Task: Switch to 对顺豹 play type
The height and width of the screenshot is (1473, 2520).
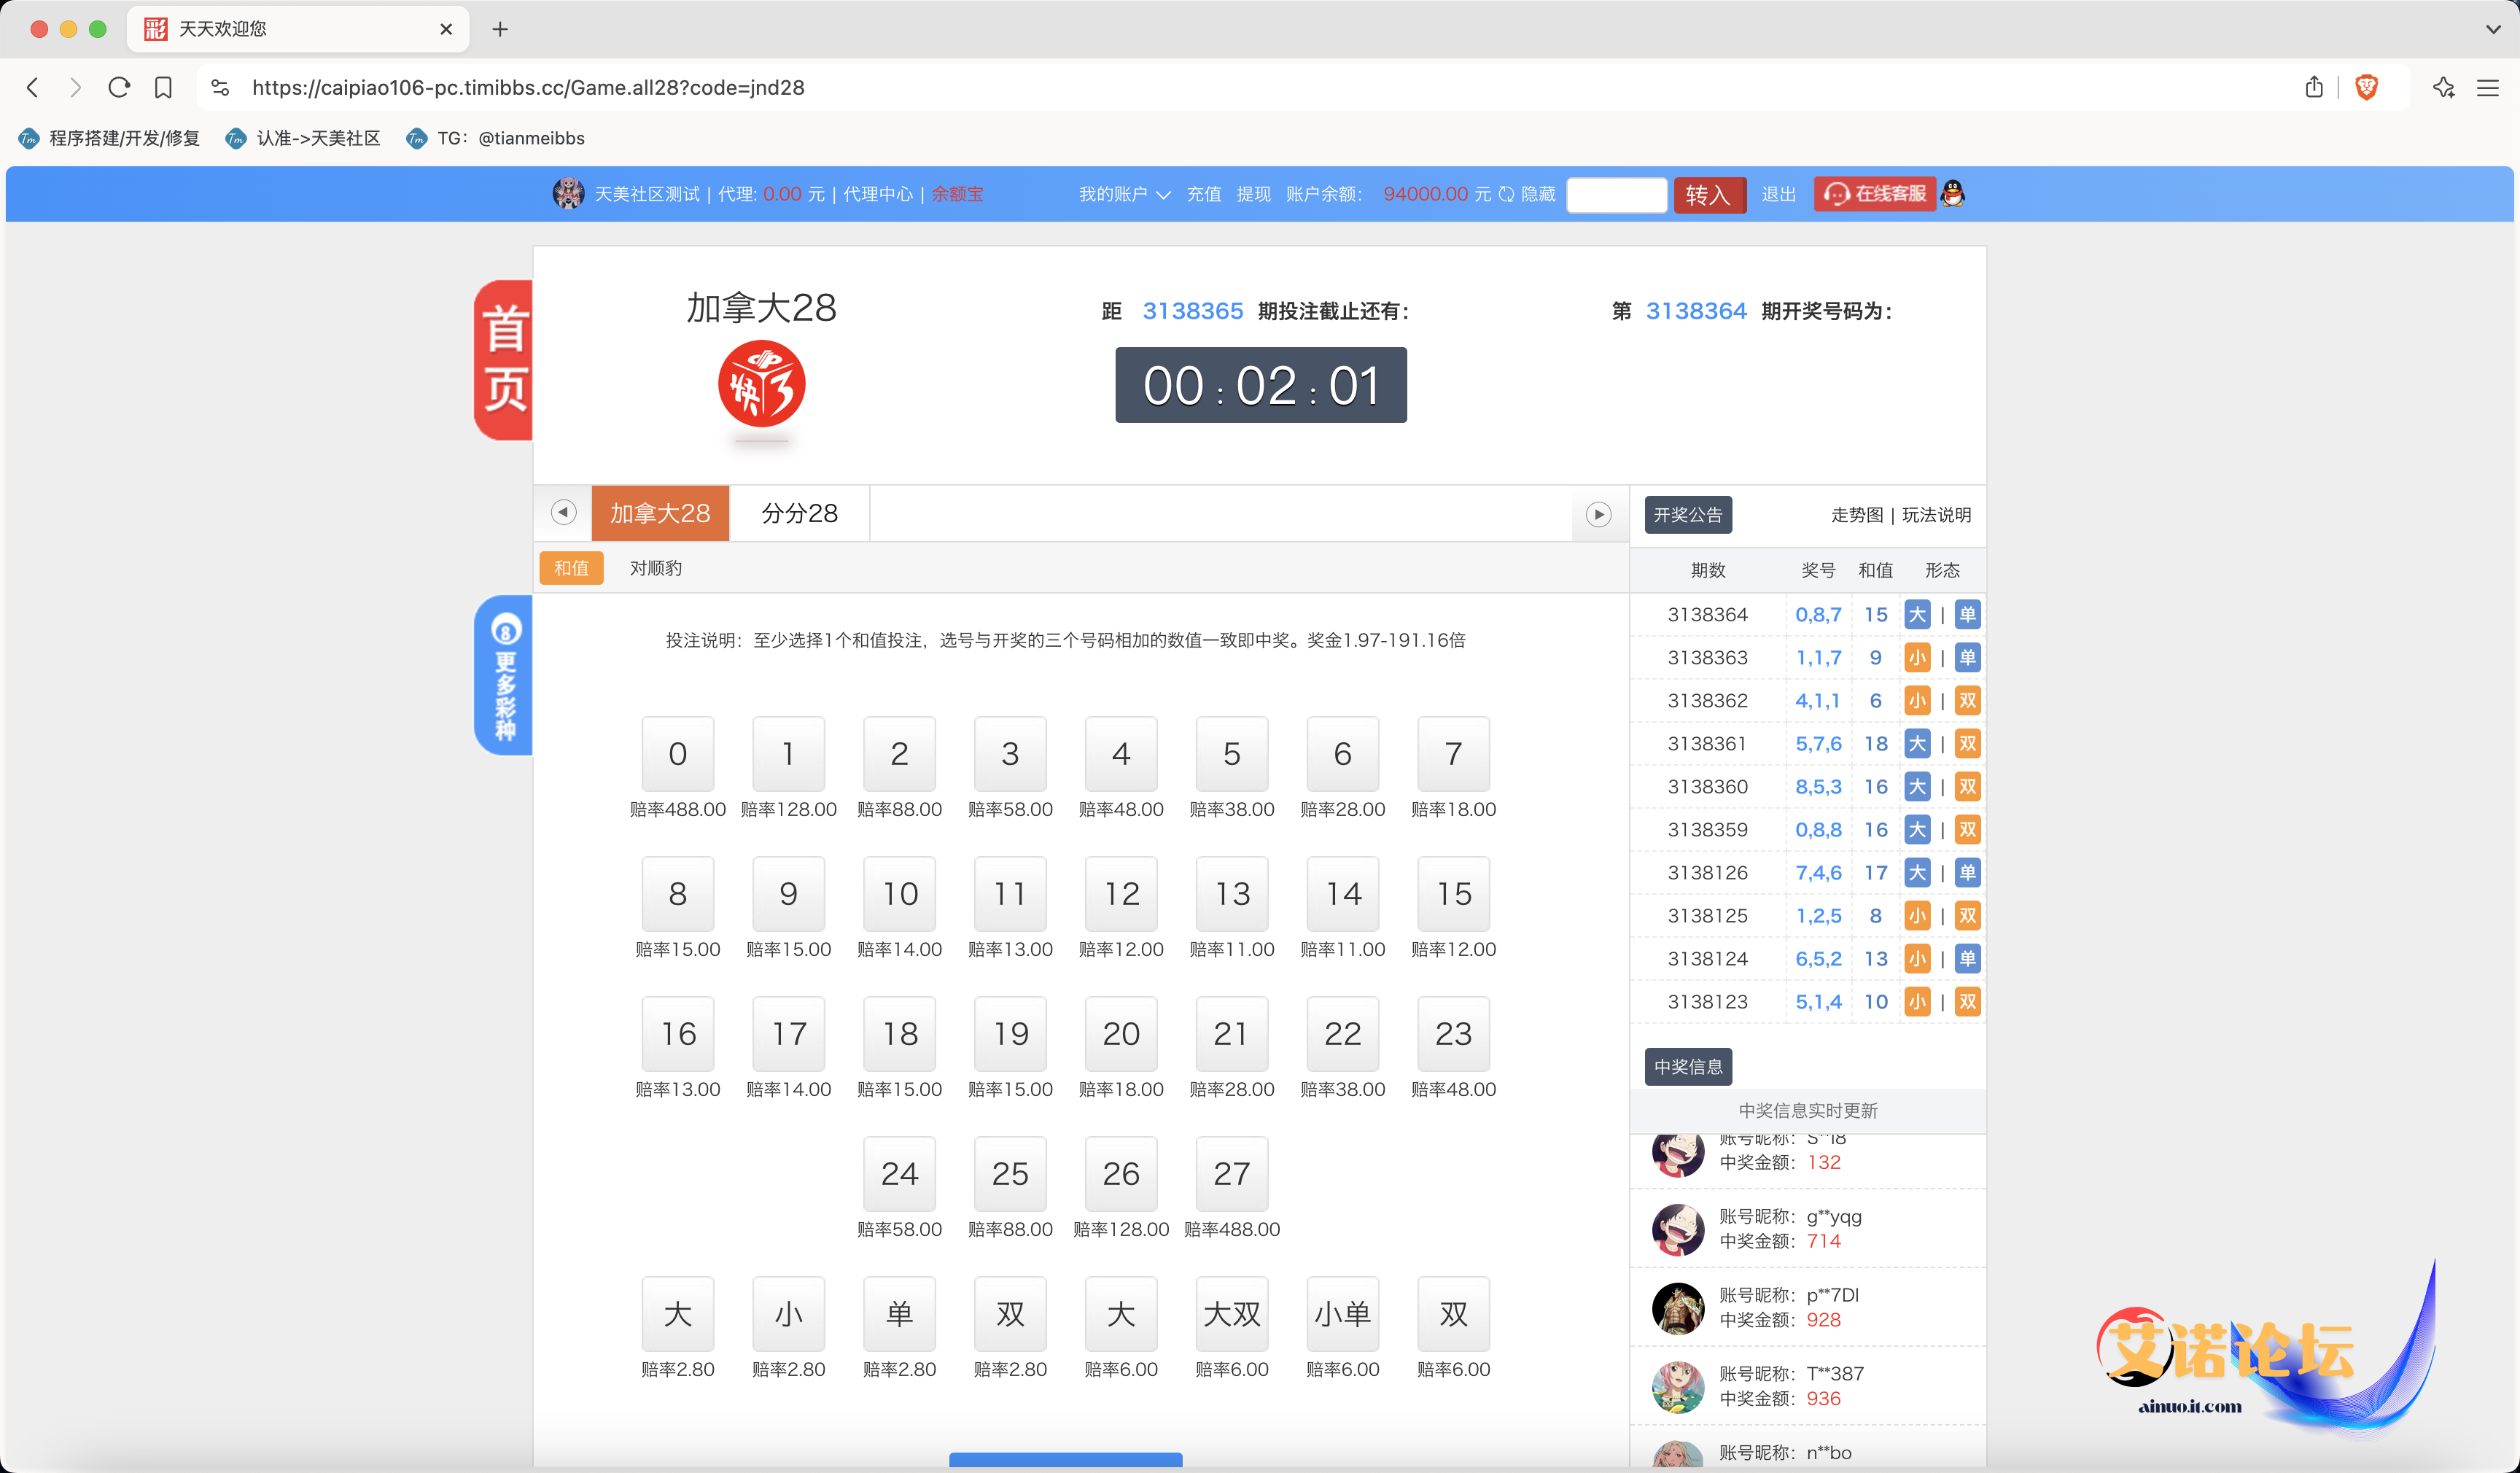Action: point(656,568)
